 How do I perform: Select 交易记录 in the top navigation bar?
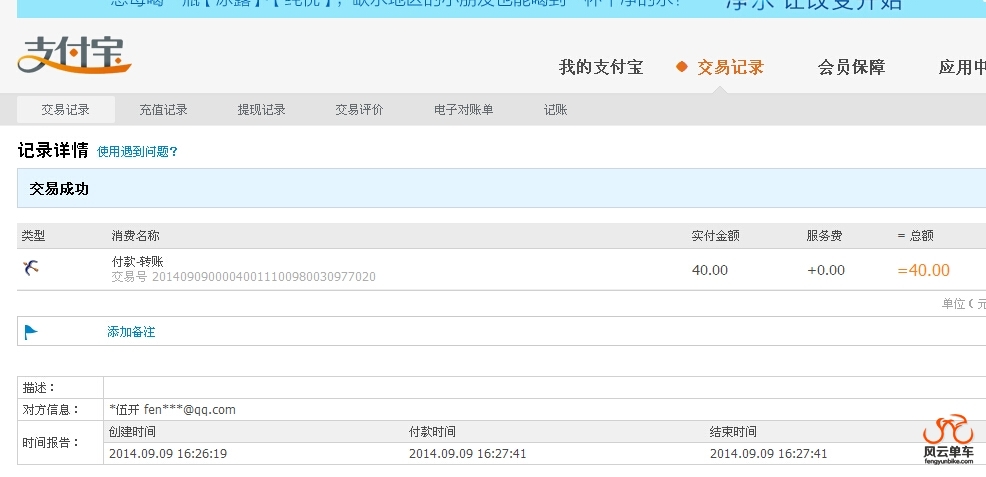pos(730,67)
